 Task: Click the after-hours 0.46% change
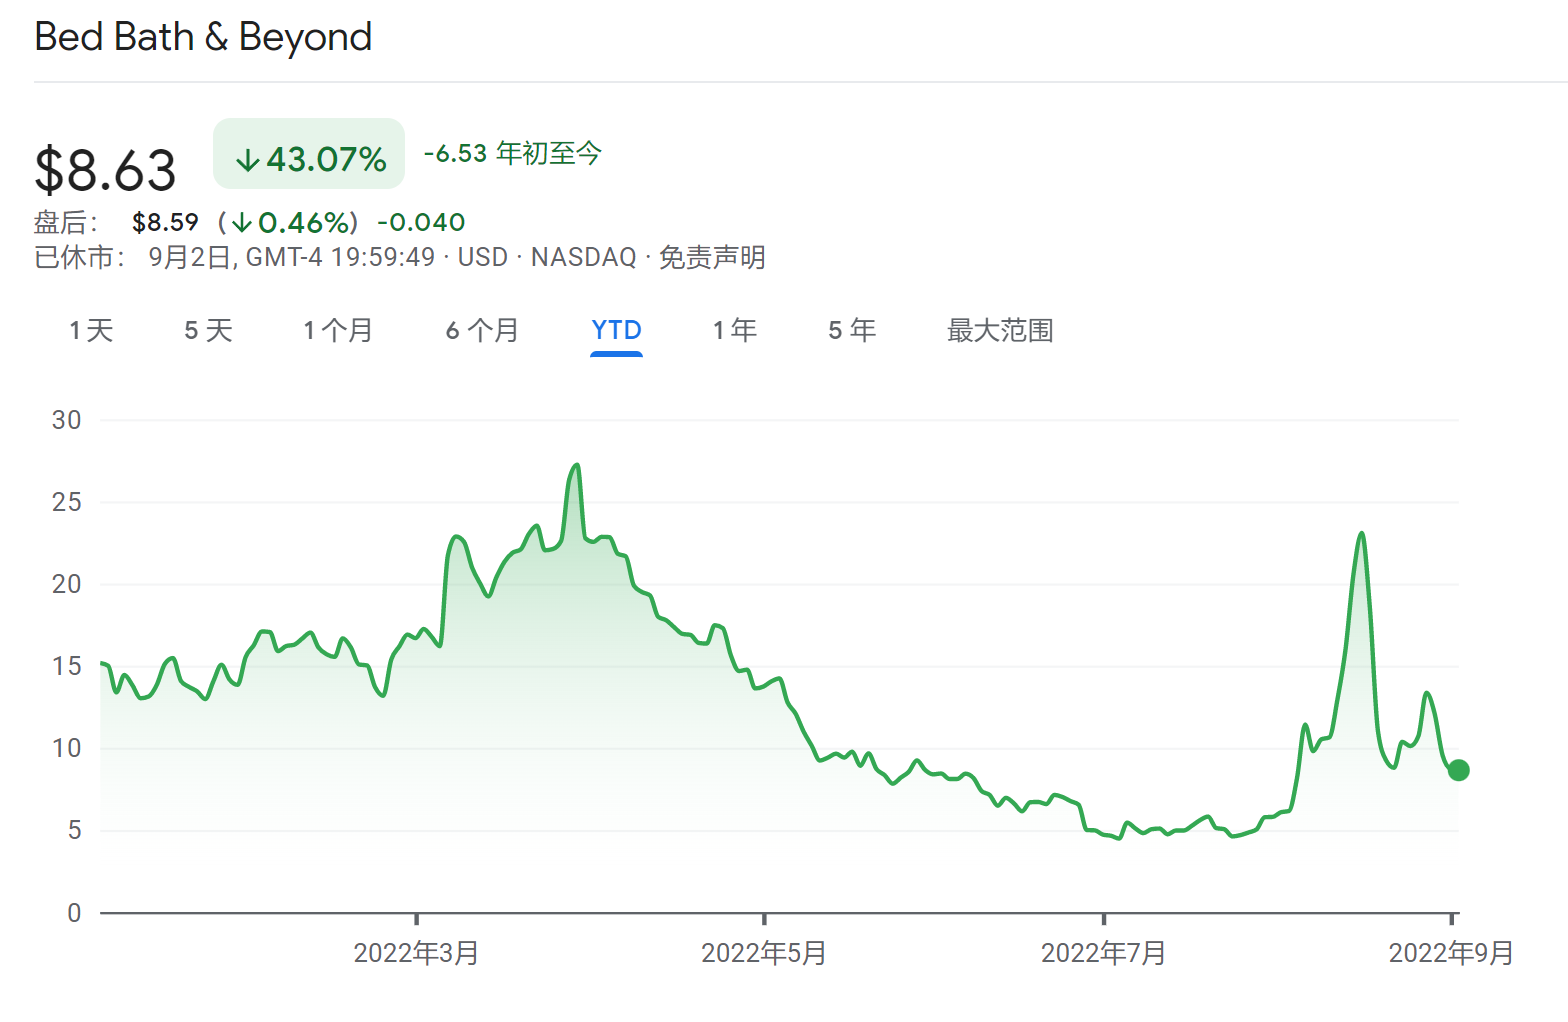tap(288, 222)
